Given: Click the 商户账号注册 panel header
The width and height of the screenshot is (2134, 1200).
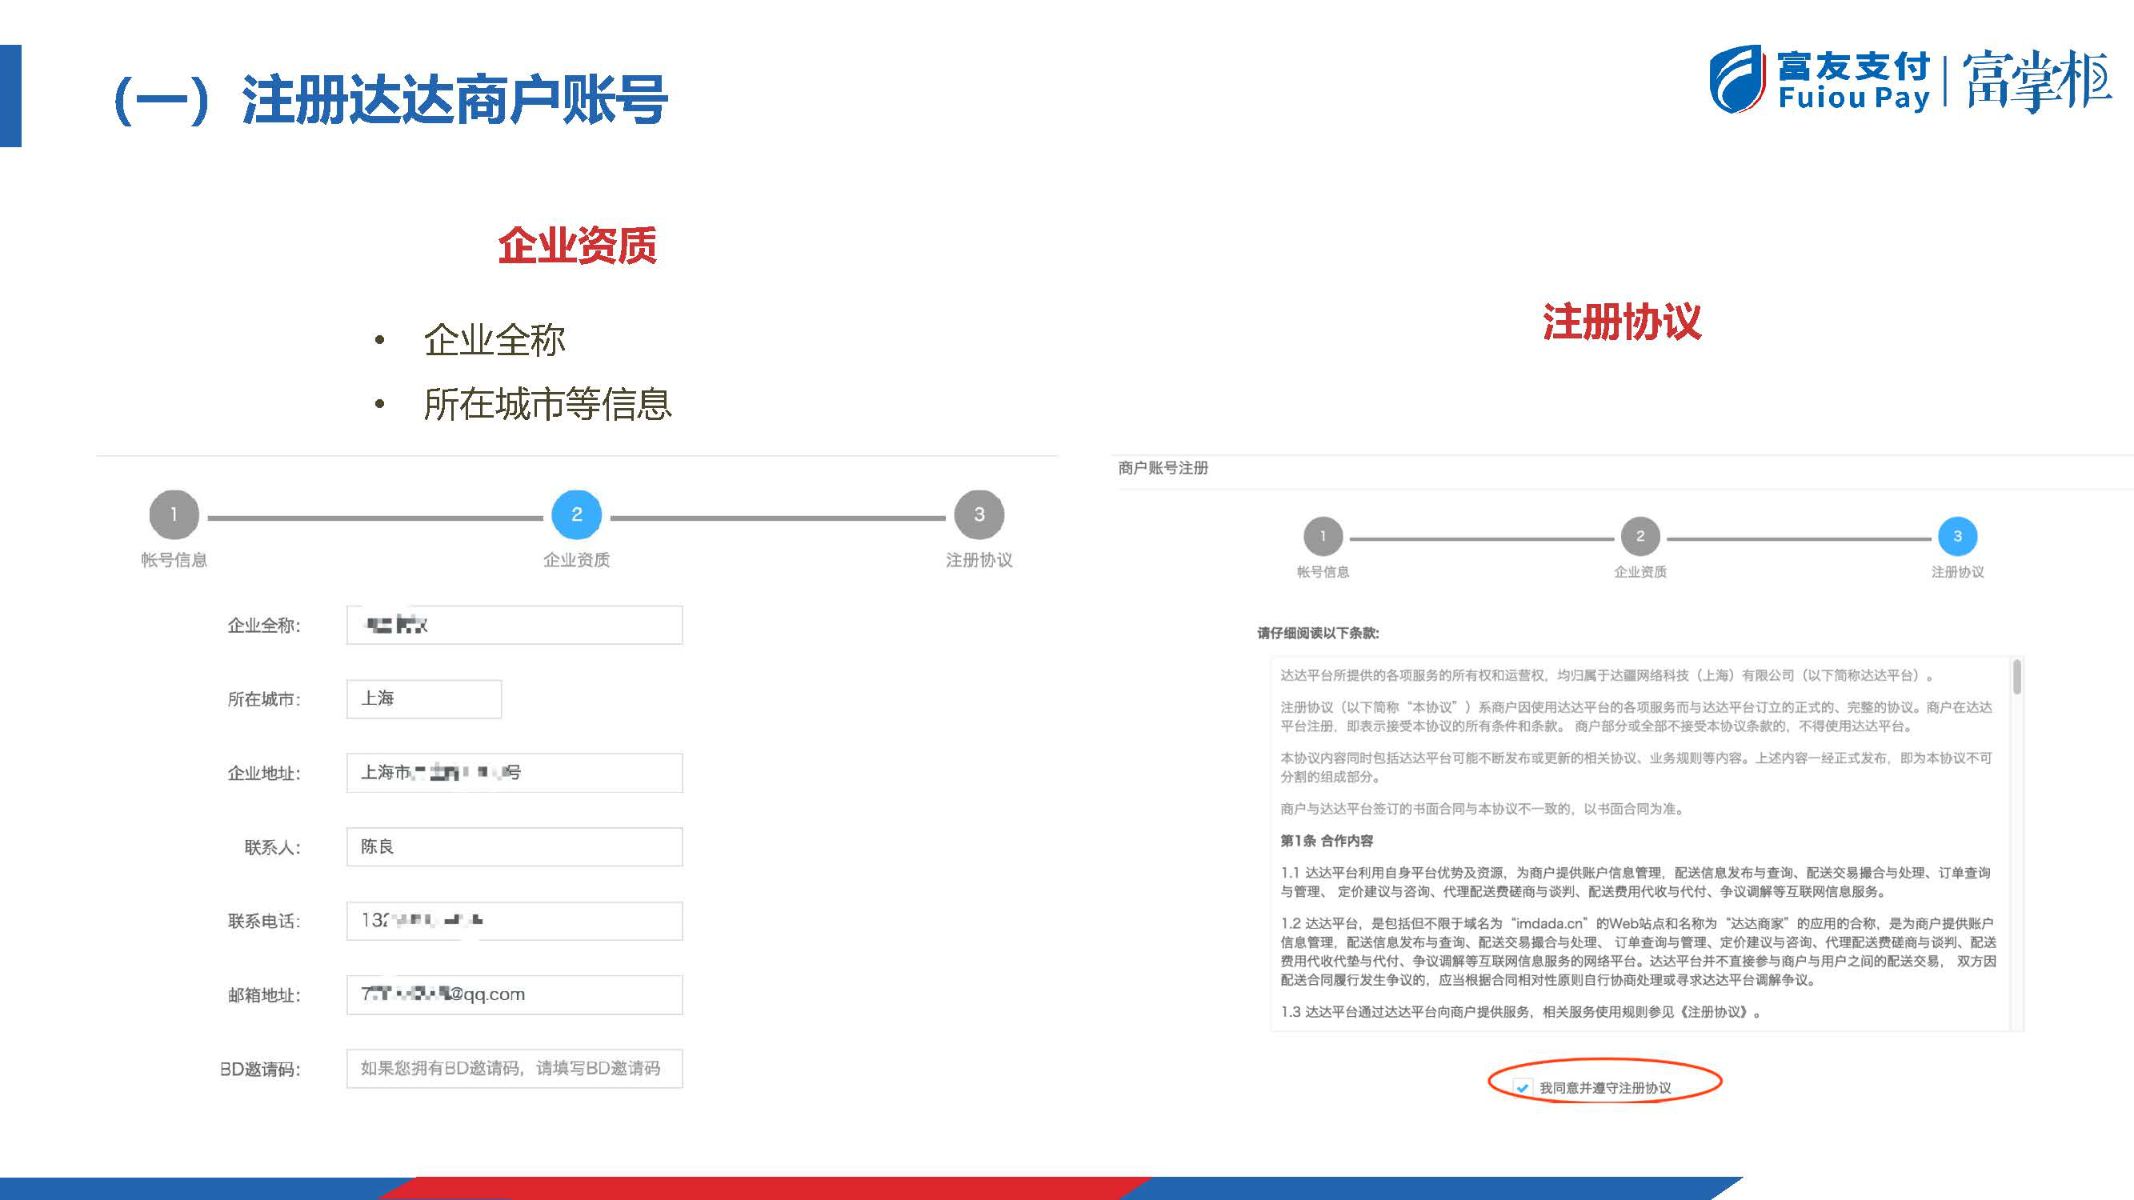Looking at the screenshot, I should pos(1163,468).
